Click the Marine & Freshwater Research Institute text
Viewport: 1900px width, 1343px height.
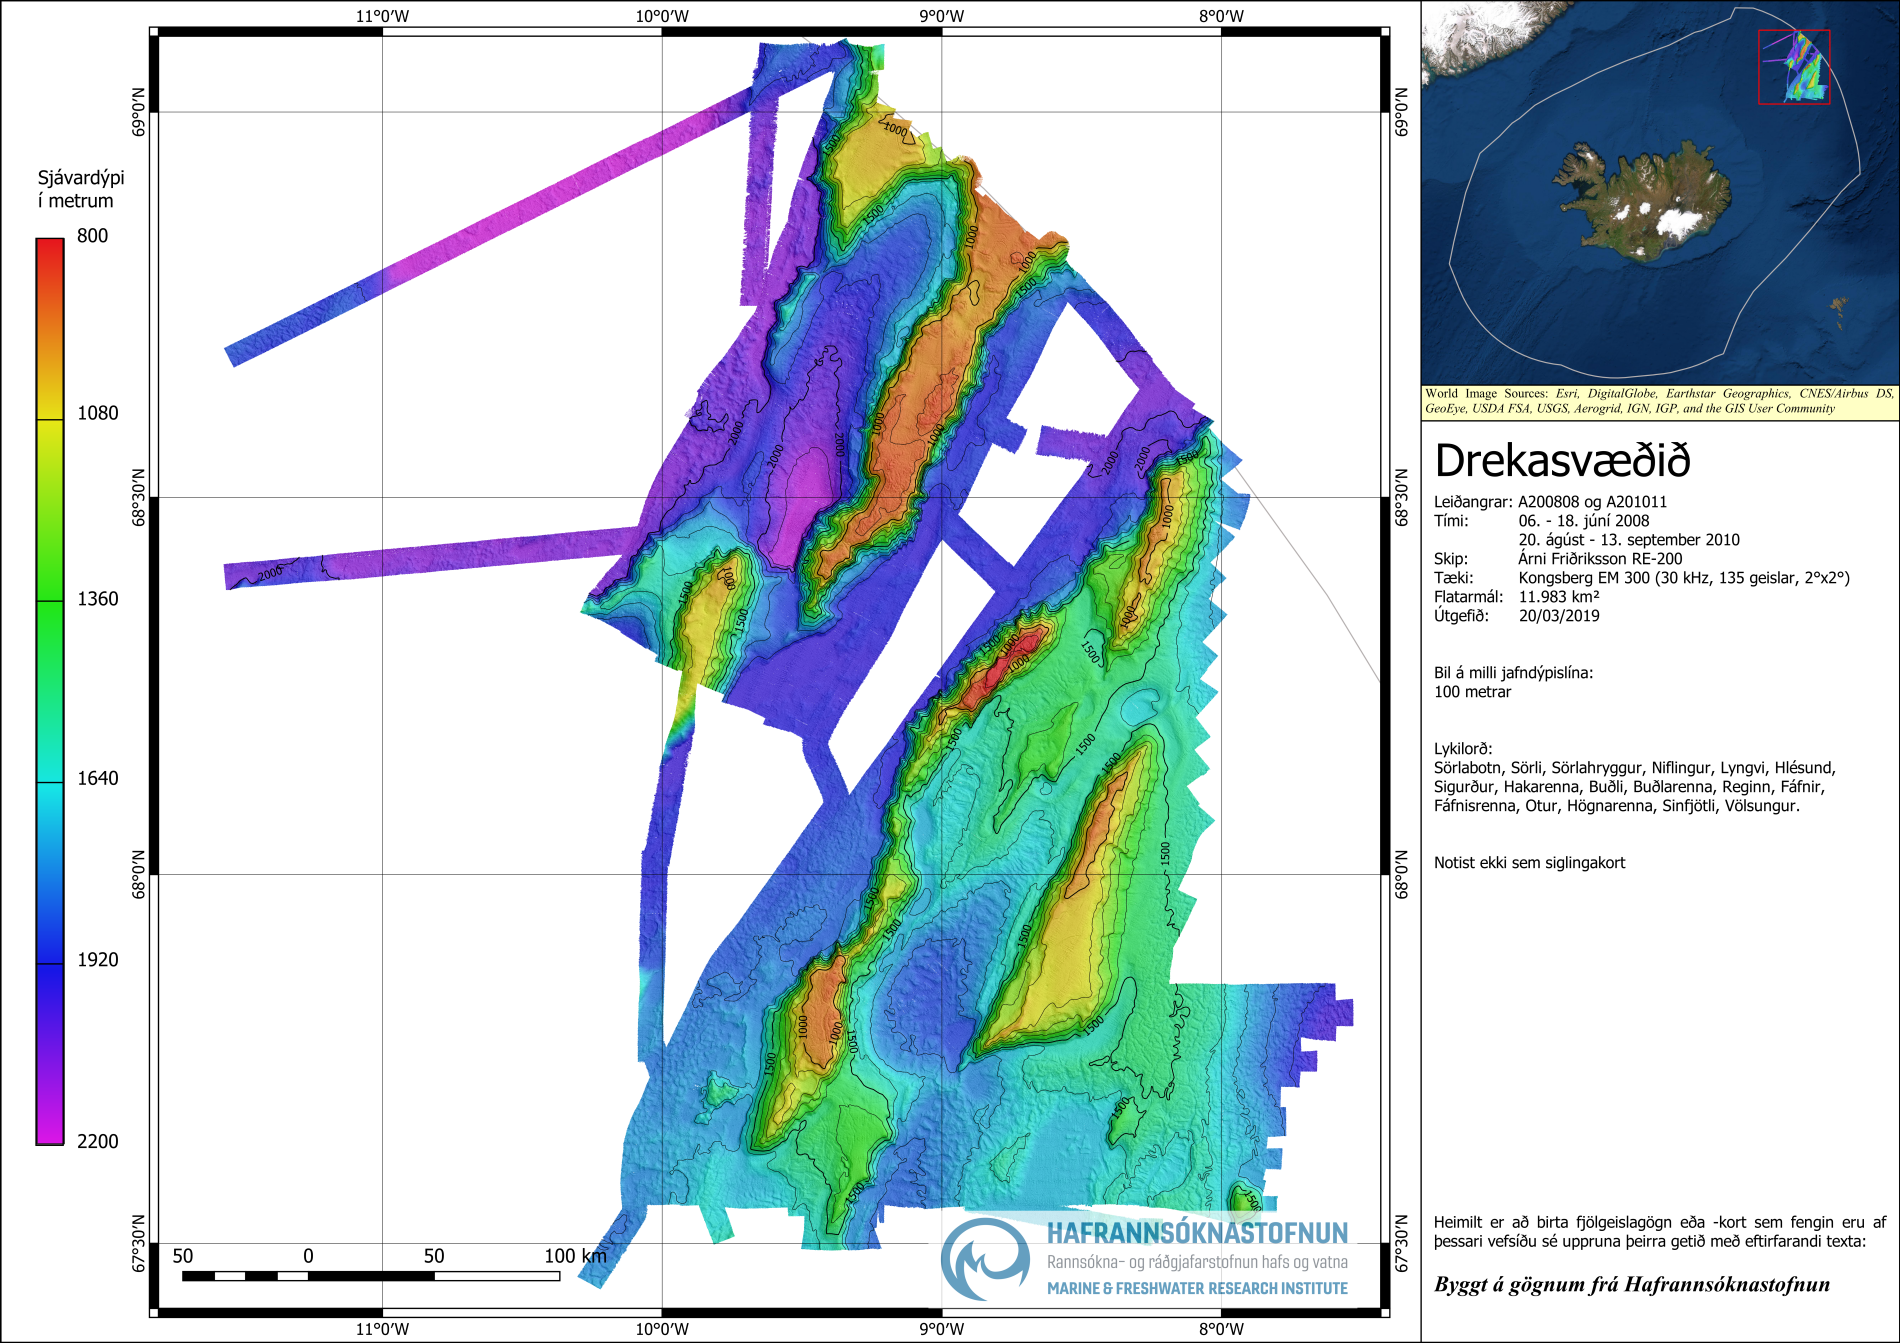coord(1197,1289)
